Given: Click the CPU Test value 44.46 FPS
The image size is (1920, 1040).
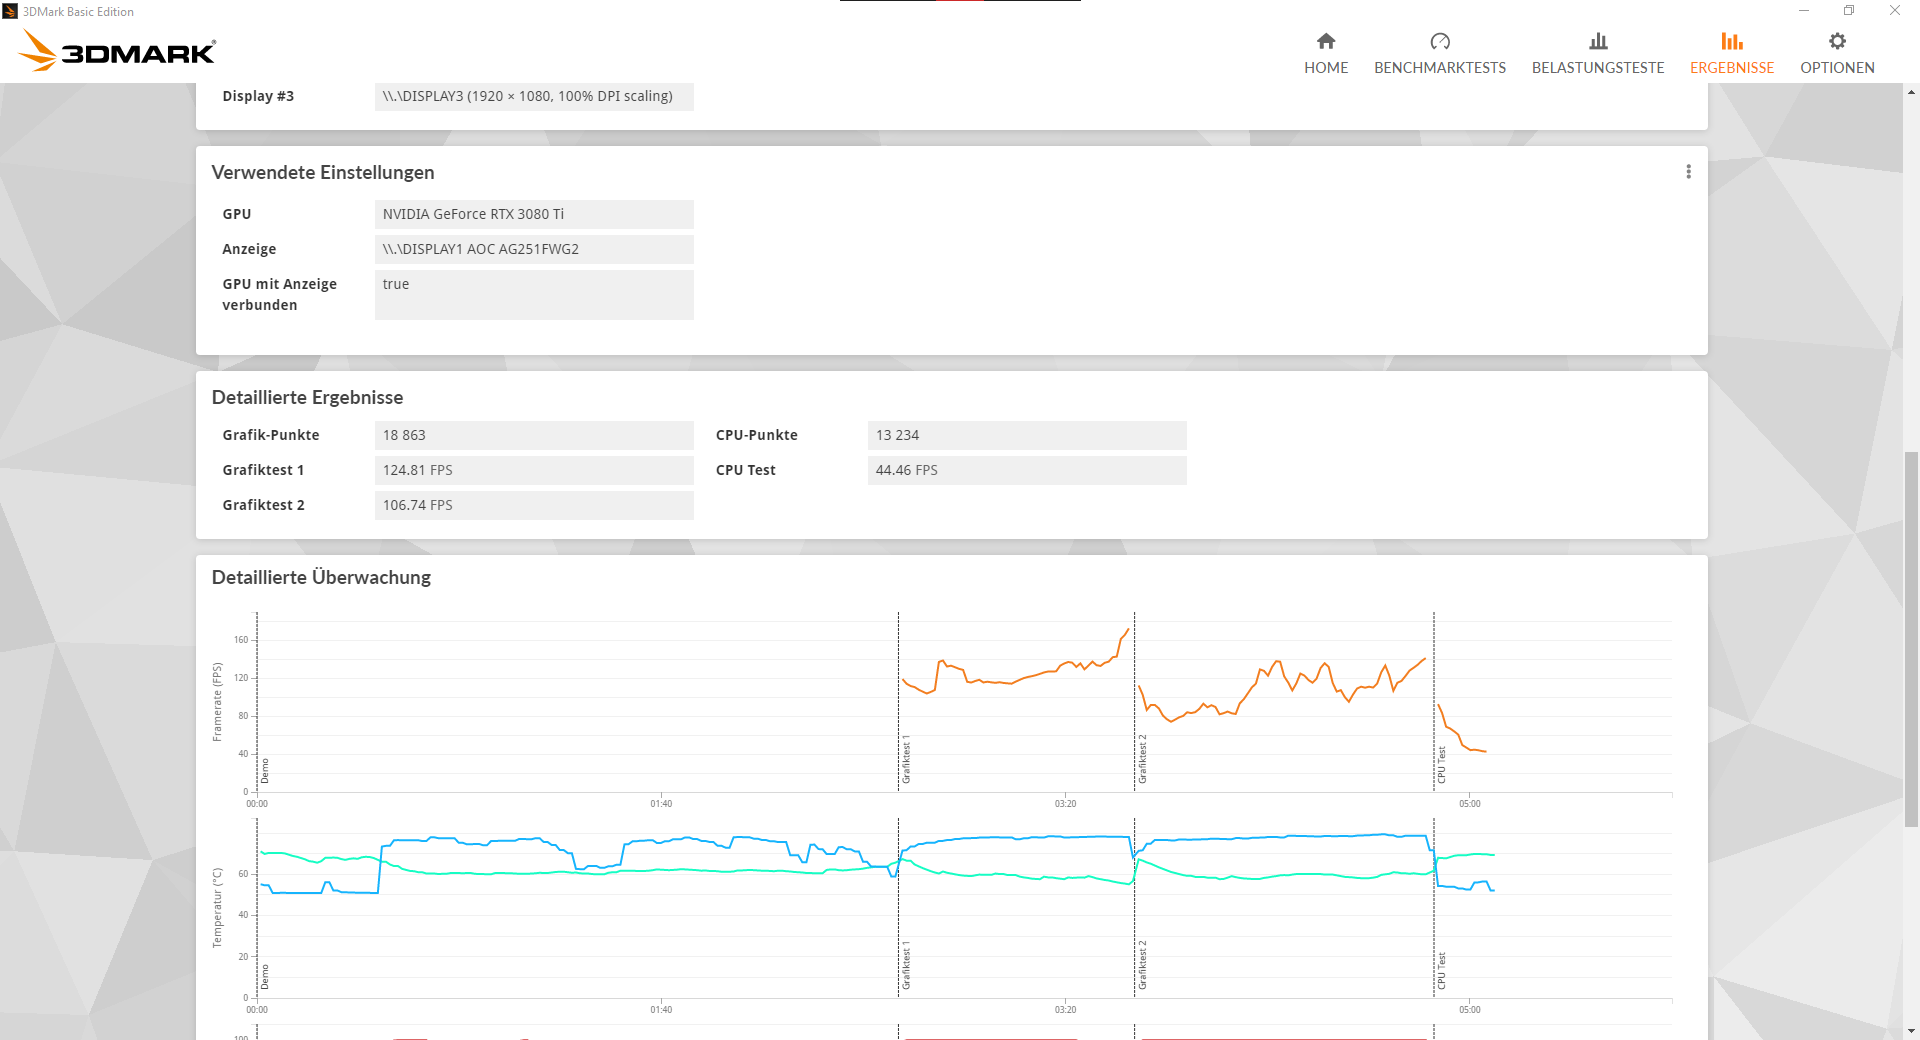Looking at the screenshot, I should [x=1027, y=470].
